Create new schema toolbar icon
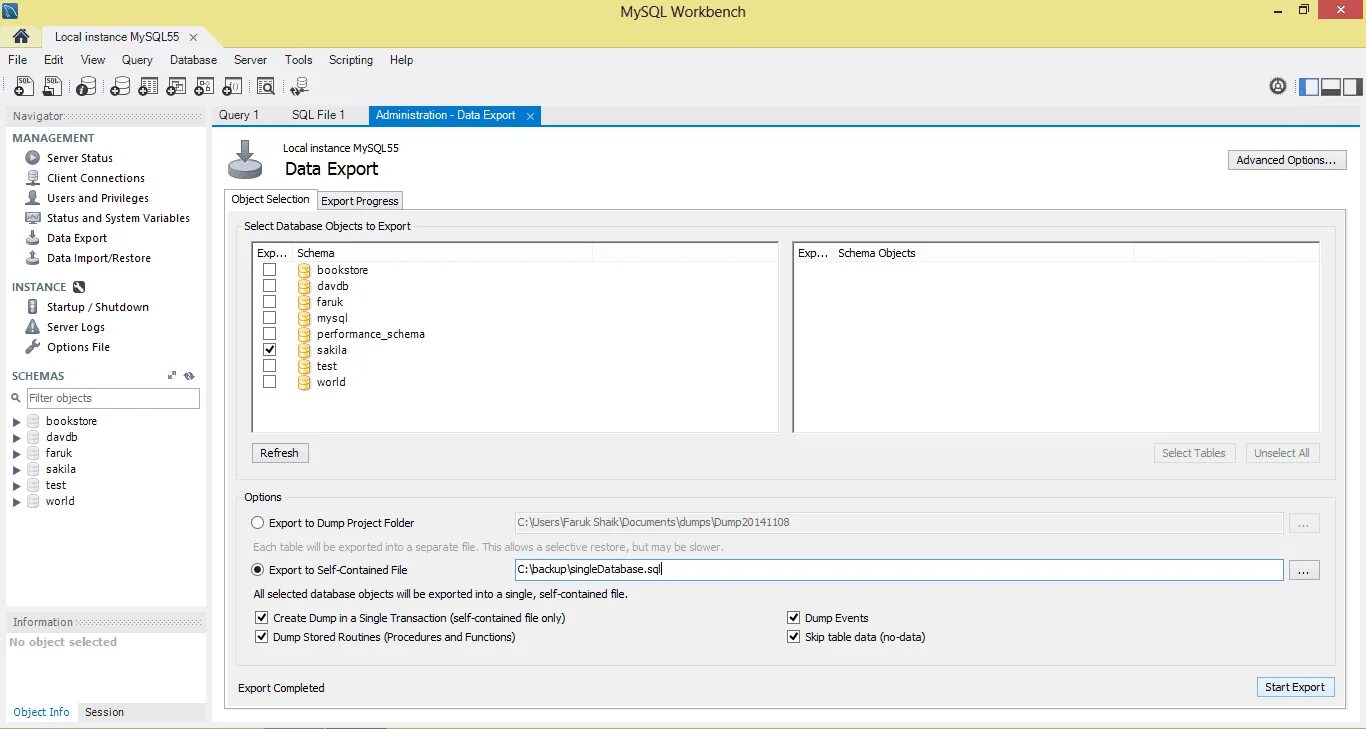The height and width of the screenshot is (729, 1366). click(119, 87)
